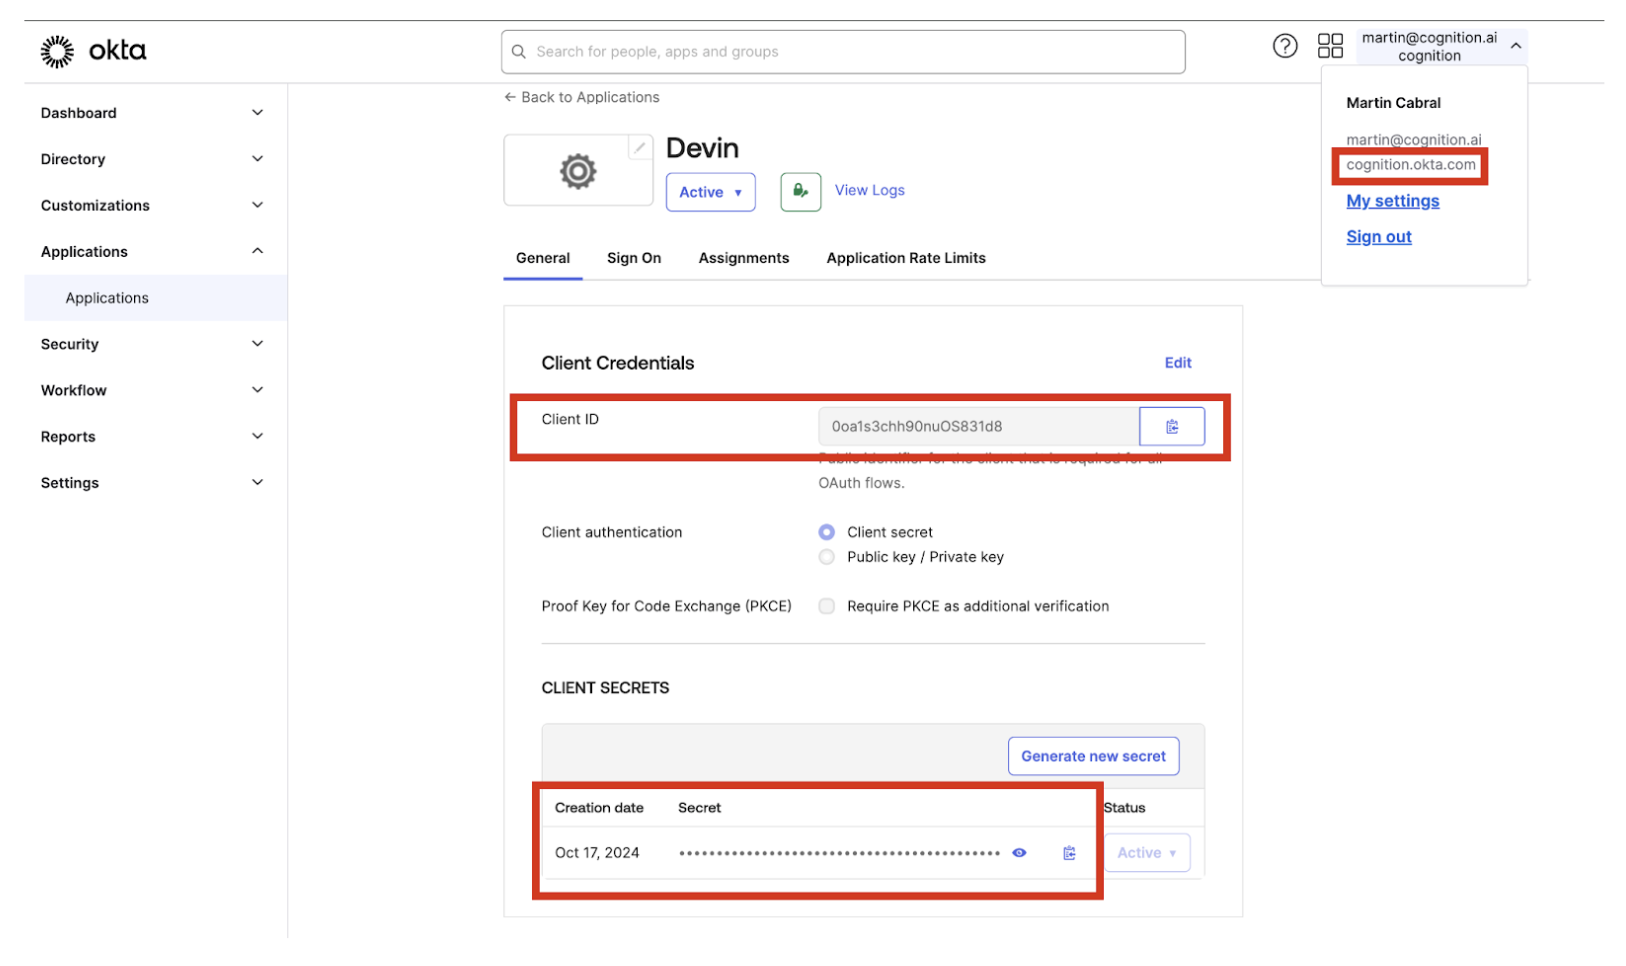Click the search magnifier icon
Viewport: 1626px width, 966px height.
tap(518, 51)
